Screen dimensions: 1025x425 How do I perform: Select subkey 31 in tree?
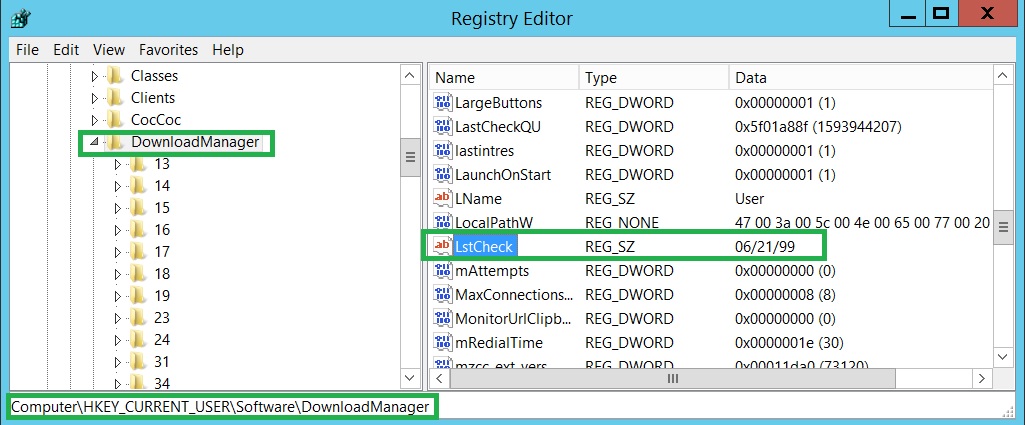click(x=162, y=362)
